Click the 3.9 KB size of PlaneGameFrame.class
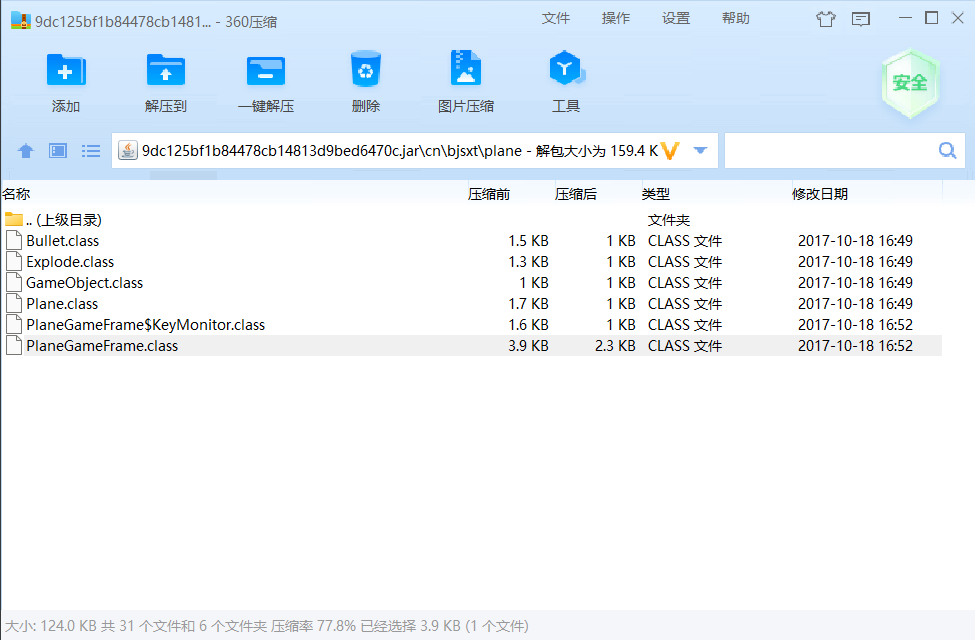975x640 pixels. click(529, 346)
